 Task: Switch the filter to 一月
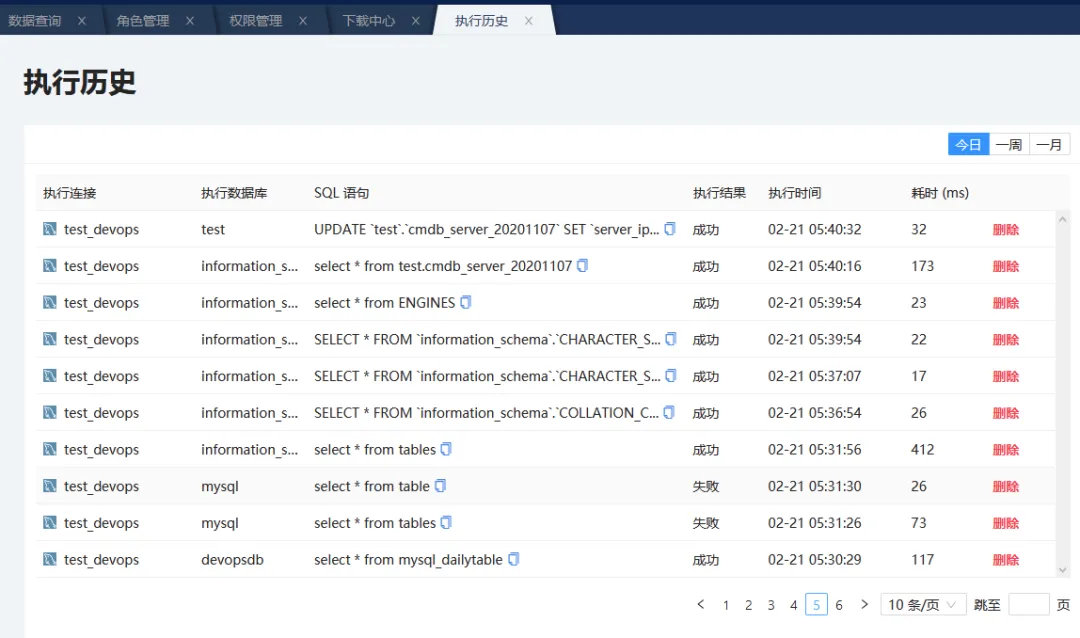(x=1049, y=145)
